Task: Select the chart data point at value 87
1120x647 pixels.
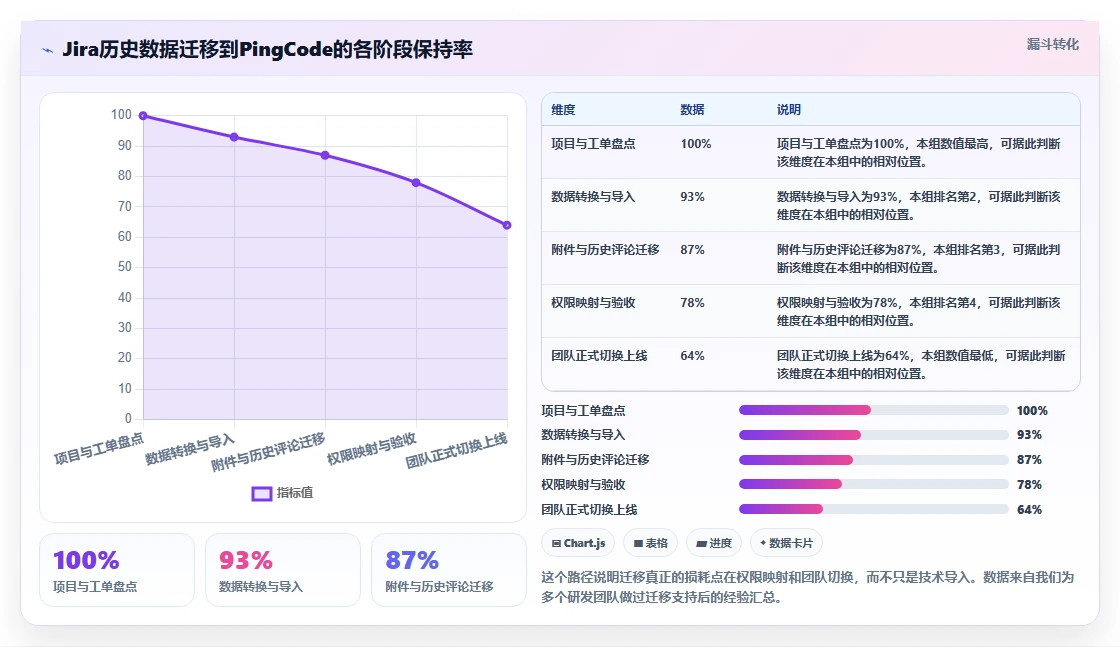Action: pos(325,155)
